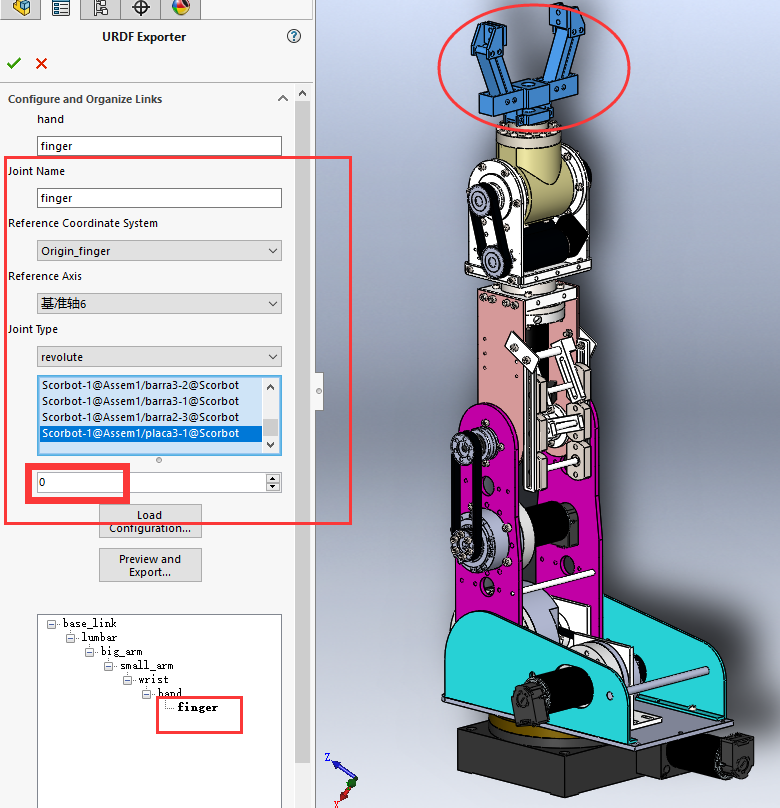The height and width of the screenshot is (808, 780).
Task: Cancel with the red X icon
Action: point(41,63)
